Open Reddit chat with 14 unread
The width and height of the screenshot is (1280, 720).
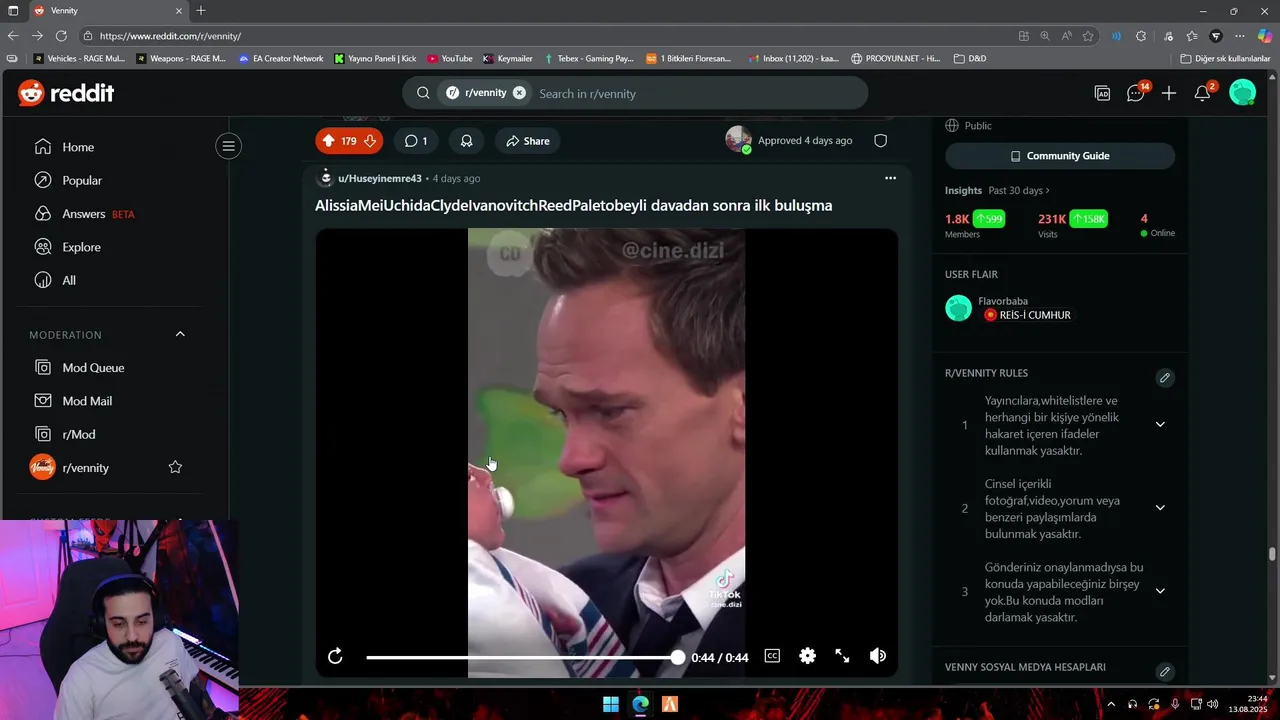(1136, 93)
